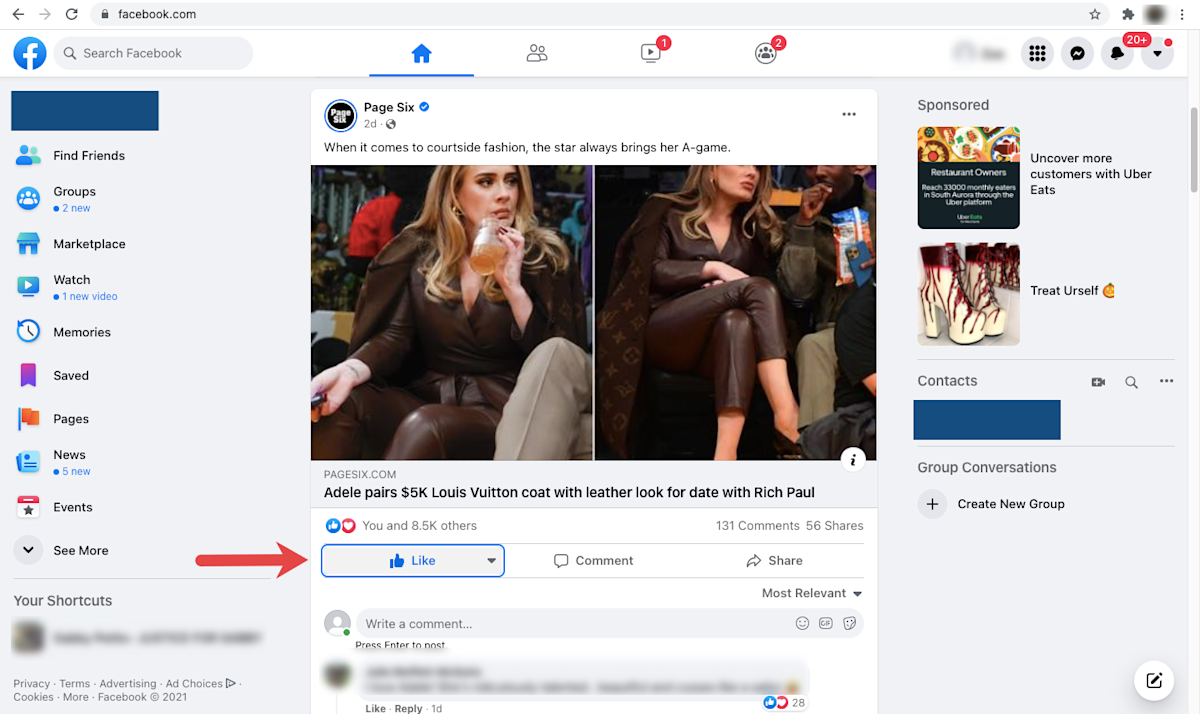Open the apps grid menu
The height and width of the screenshot is (714, 1200).
pos(1037,53)
